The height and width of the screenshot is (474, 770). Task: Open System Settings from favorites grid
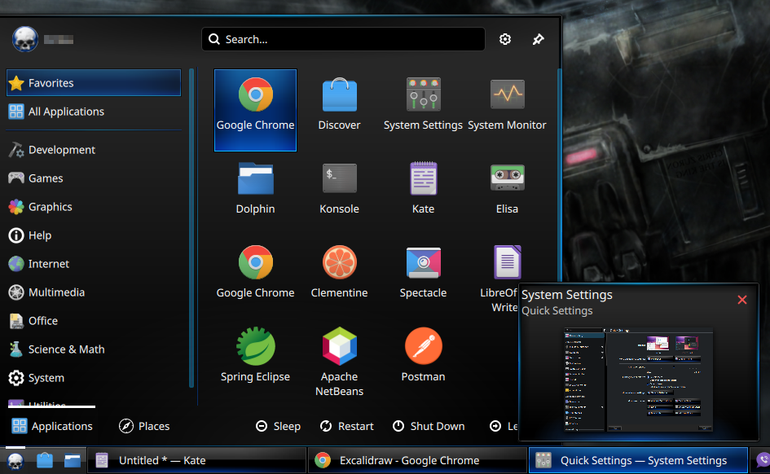423,104
